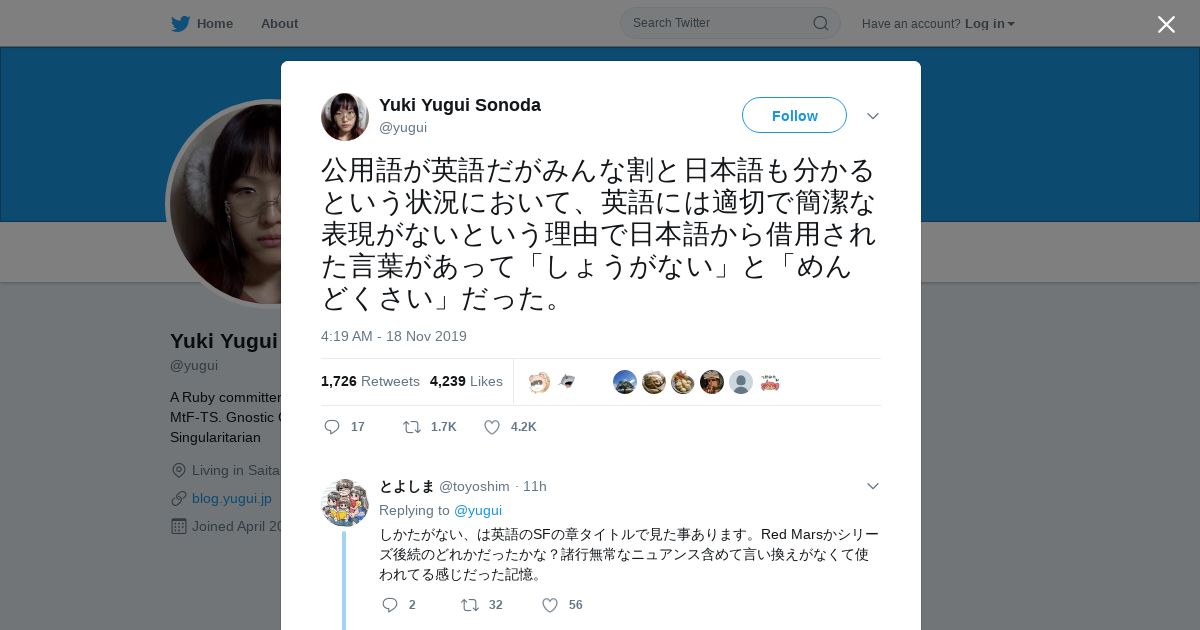
Task: Click the reply icon under main tweet
Action: (x=332, y=427)
